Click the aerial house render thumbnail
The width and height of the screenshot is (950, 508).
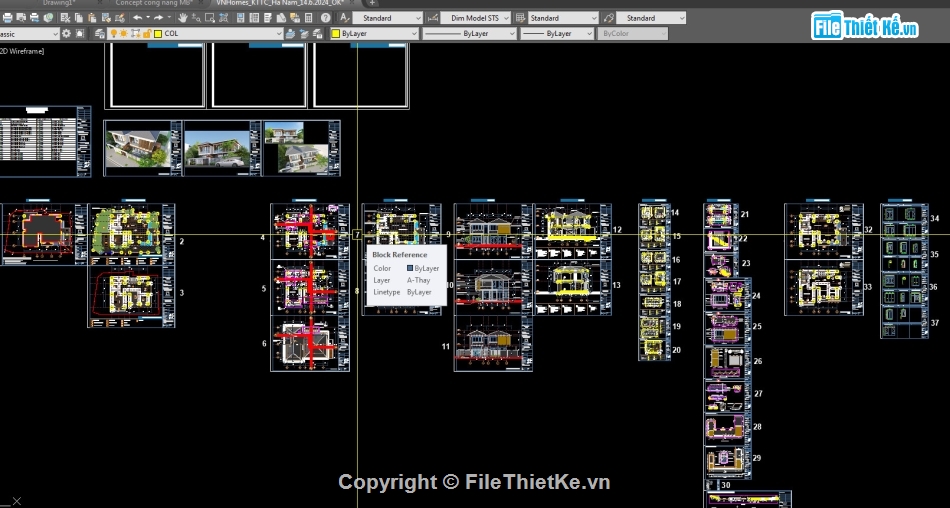coord(142,149)
